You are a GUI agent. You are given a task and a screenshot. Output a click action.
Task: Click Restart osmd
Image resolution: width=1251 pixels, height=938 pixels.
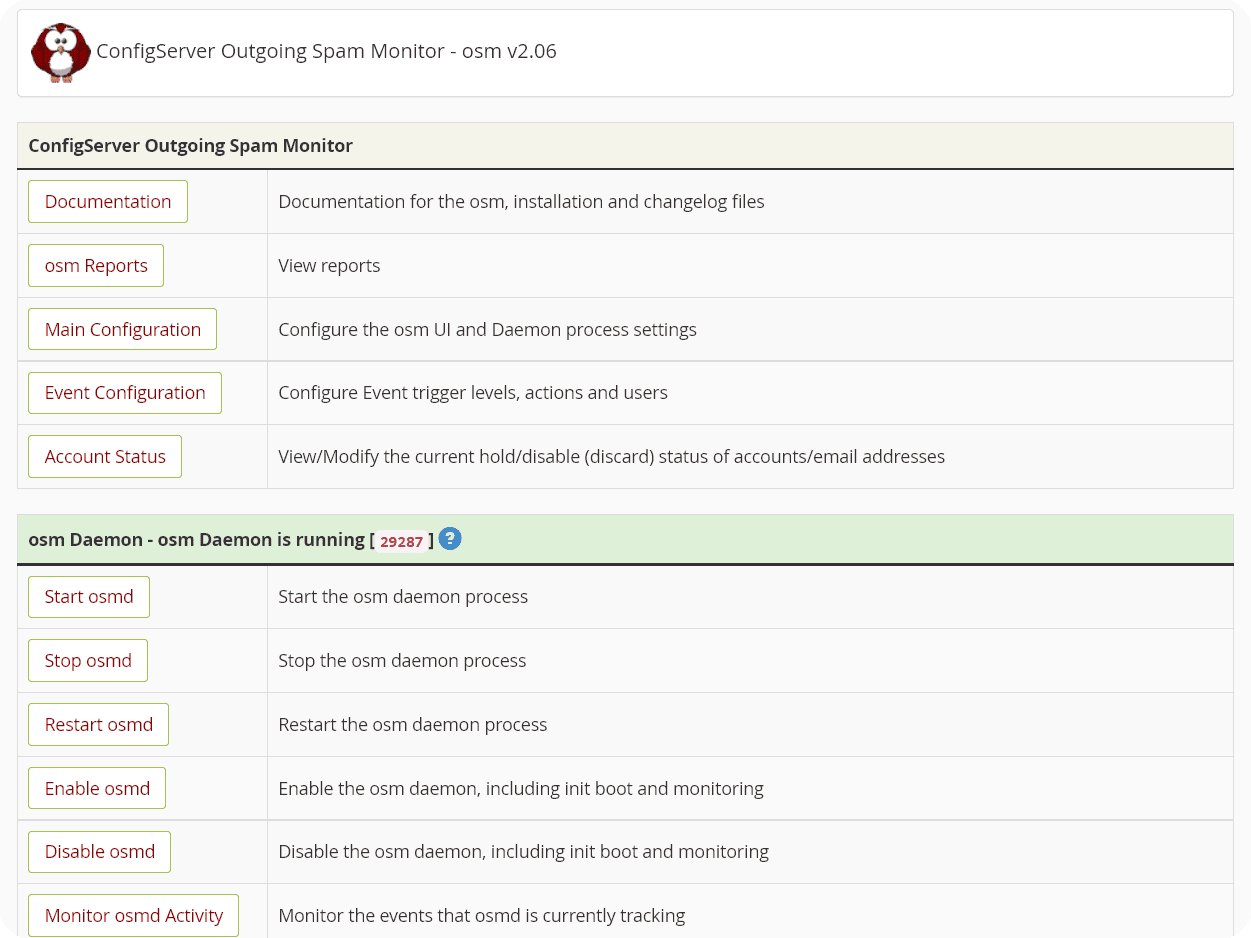click(98, 725)
